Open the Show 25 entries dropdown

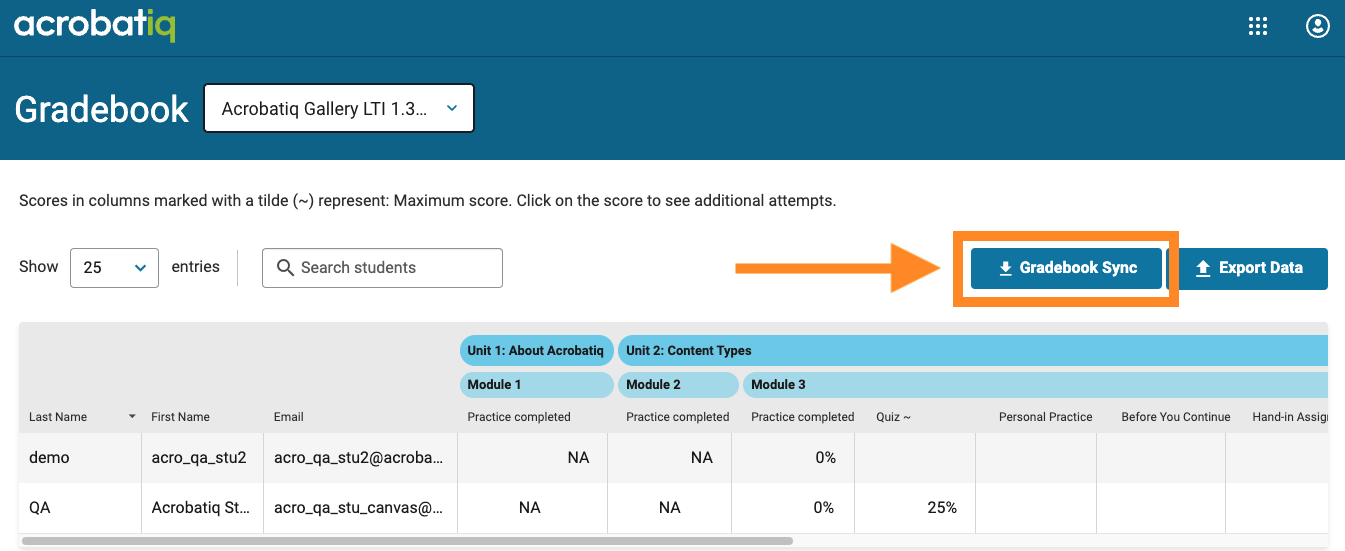tap(114, 267)
